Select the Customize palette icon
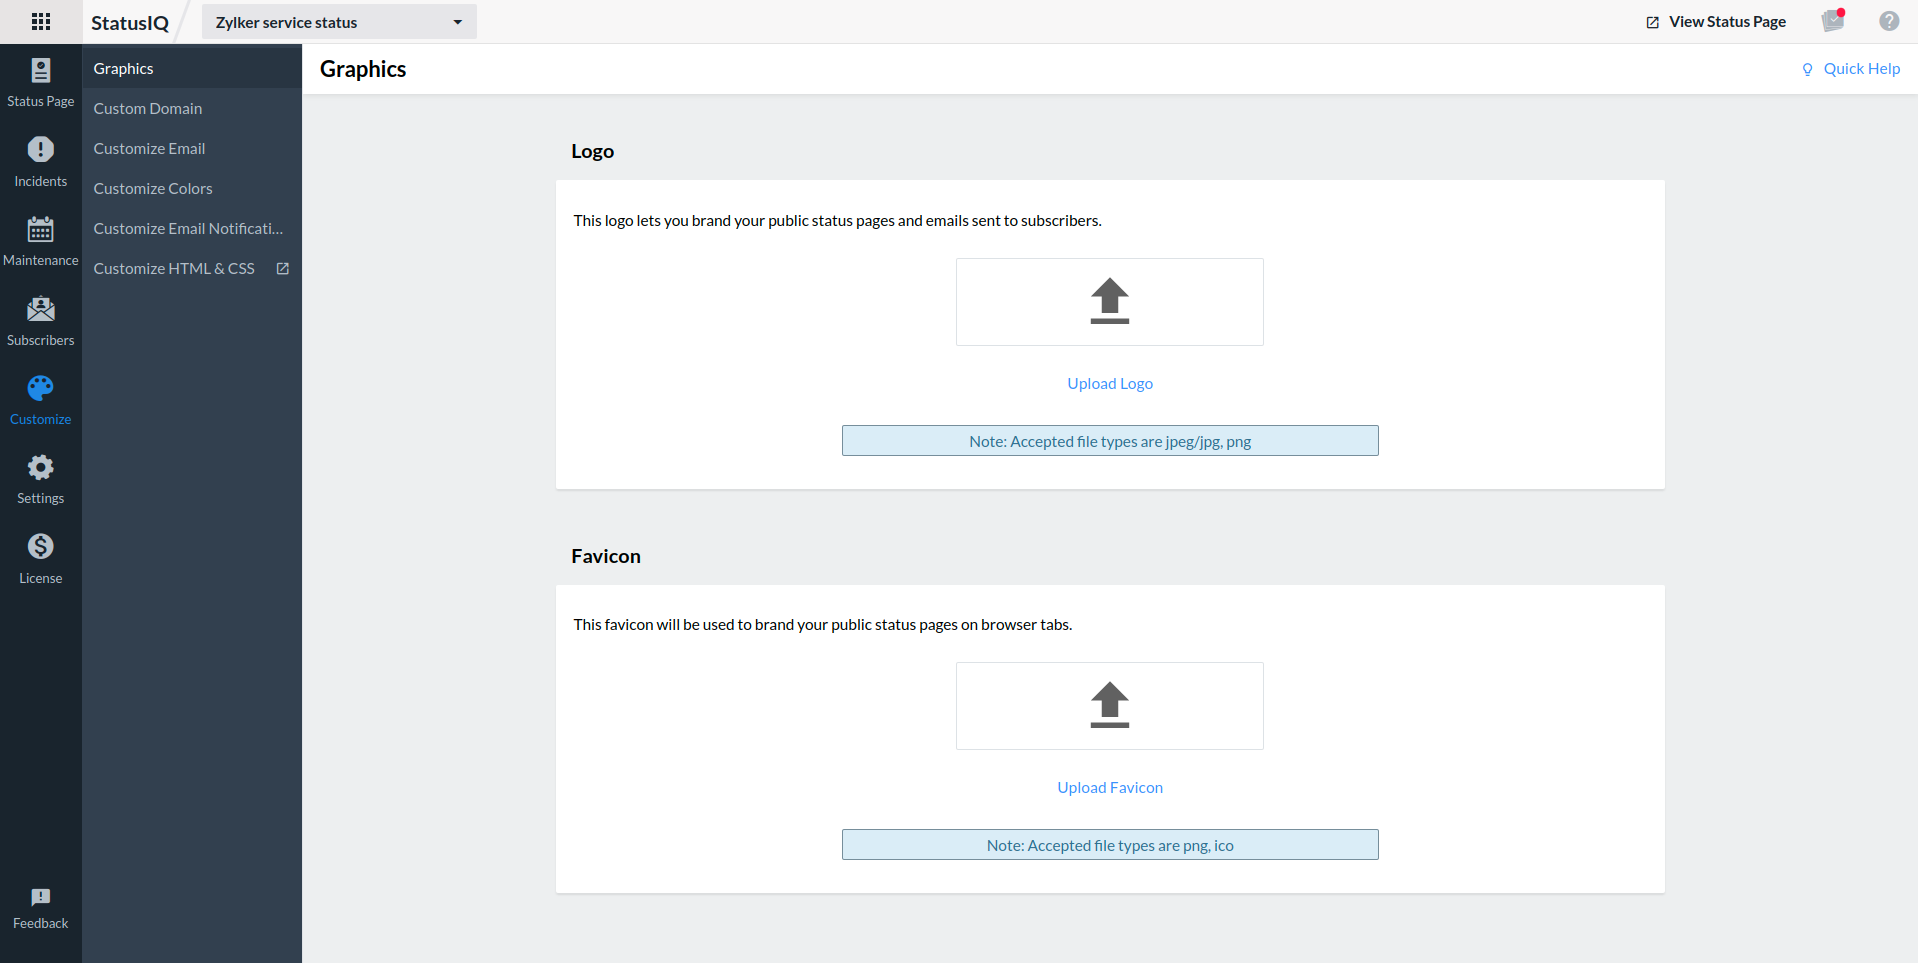 pos(41,389)
